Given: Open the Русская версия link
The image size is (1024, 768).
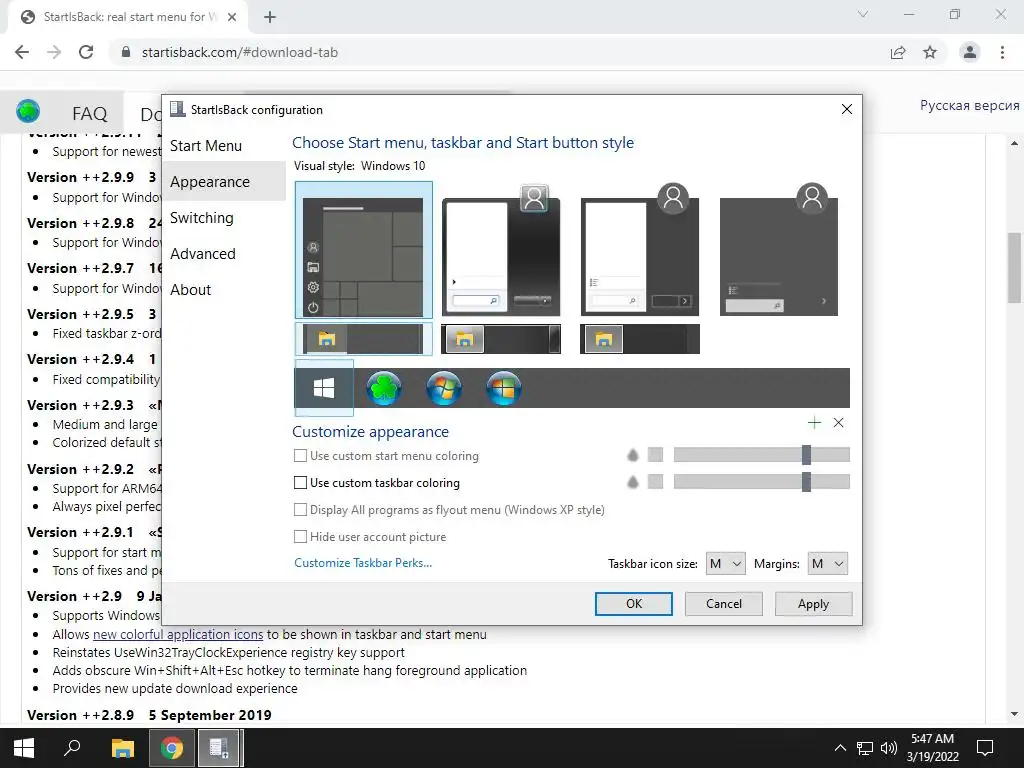Looking at the screenshot, I should tap(969, 106).
